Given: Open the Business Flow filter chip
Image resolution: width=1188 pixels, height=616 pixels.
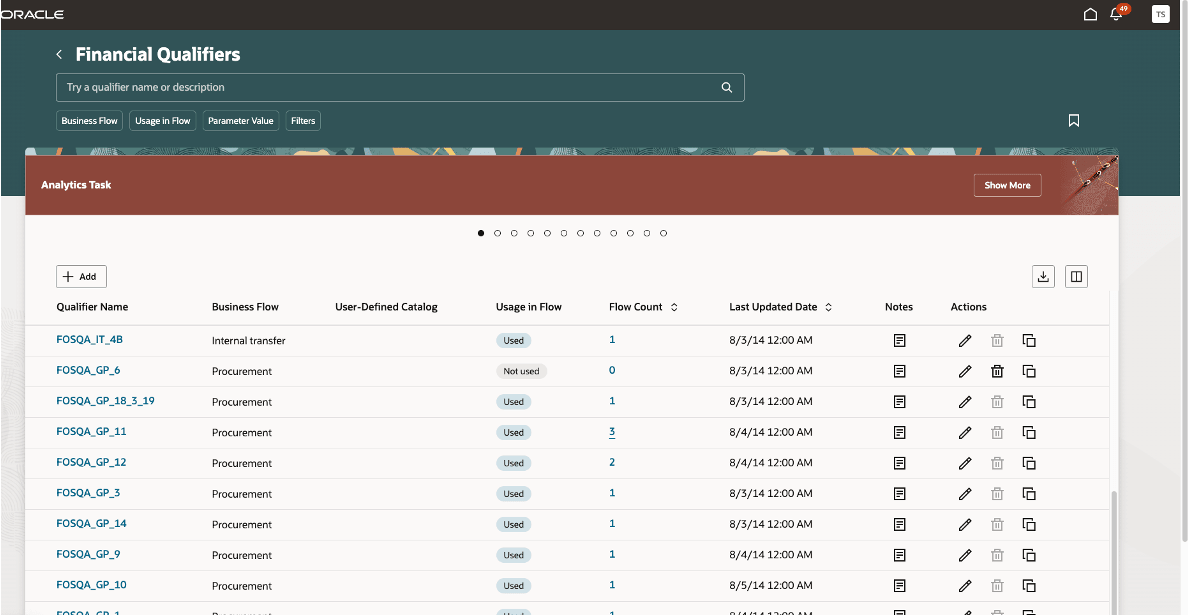Looking at the screenshot, I should (x=89, y=120).
